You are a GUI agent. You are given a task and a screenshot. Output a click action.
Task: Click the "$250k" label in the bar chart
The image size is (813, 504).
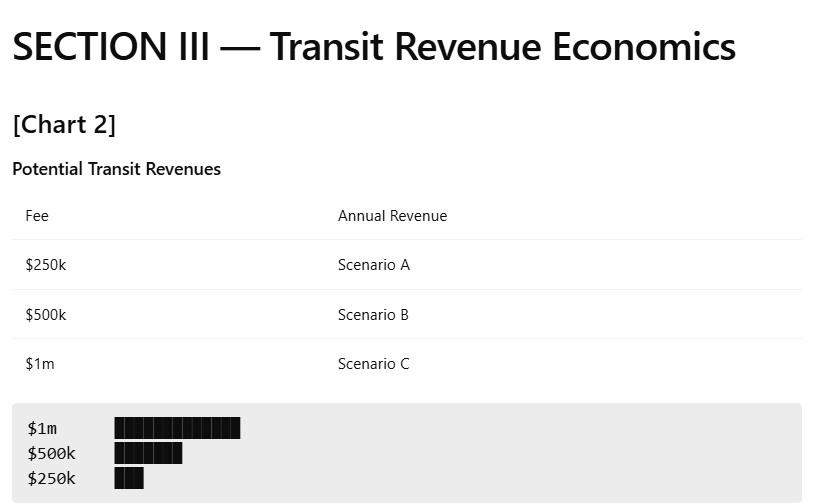click(x=51, y=479)
